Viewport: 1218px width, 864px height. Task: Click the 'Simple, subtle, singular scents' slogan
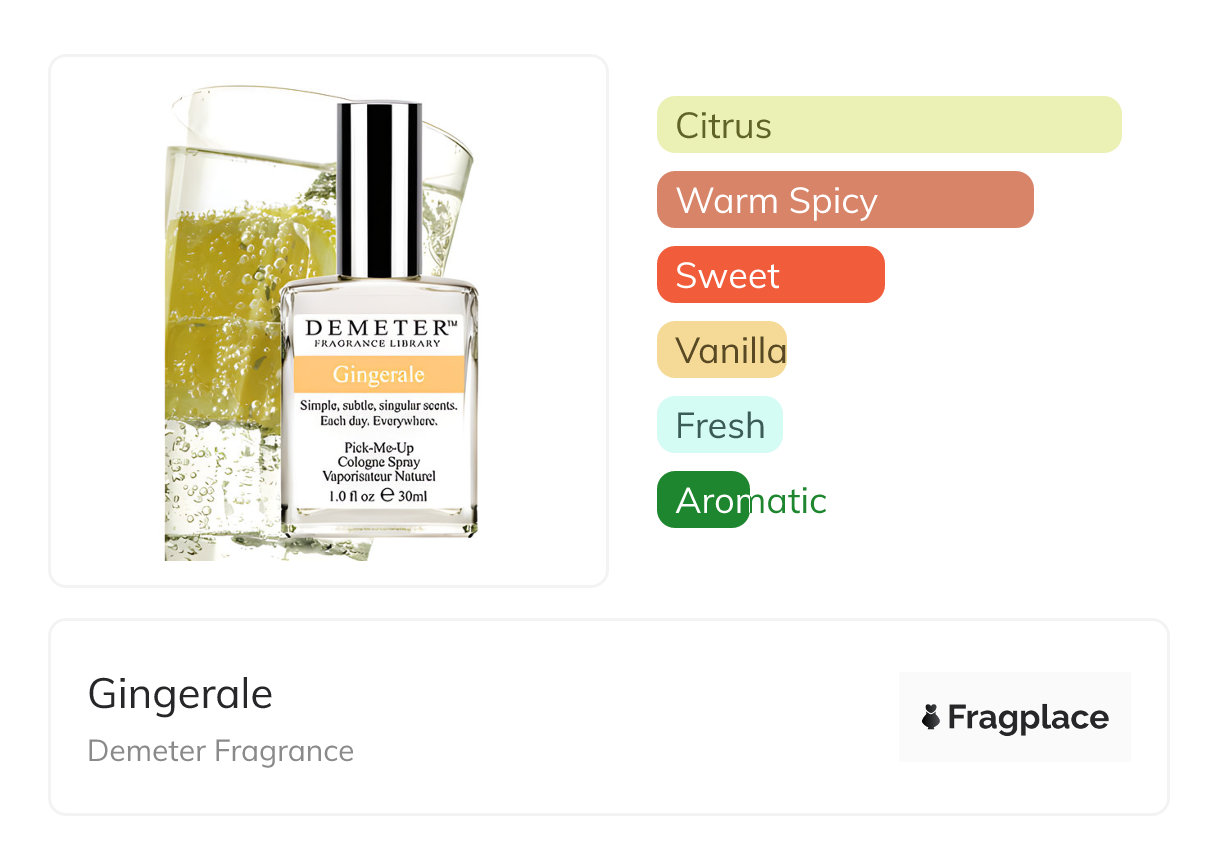379,406
